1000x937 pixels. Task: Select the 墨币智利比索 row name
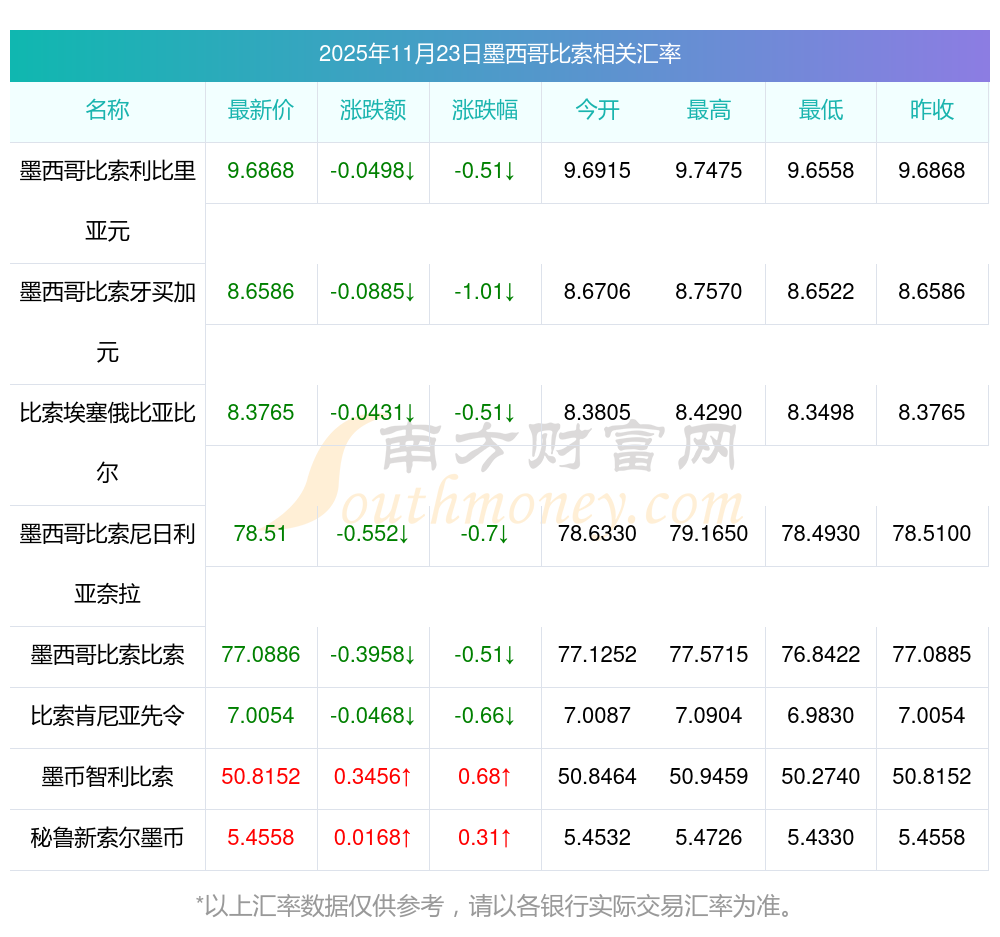(x=107, y=777)
